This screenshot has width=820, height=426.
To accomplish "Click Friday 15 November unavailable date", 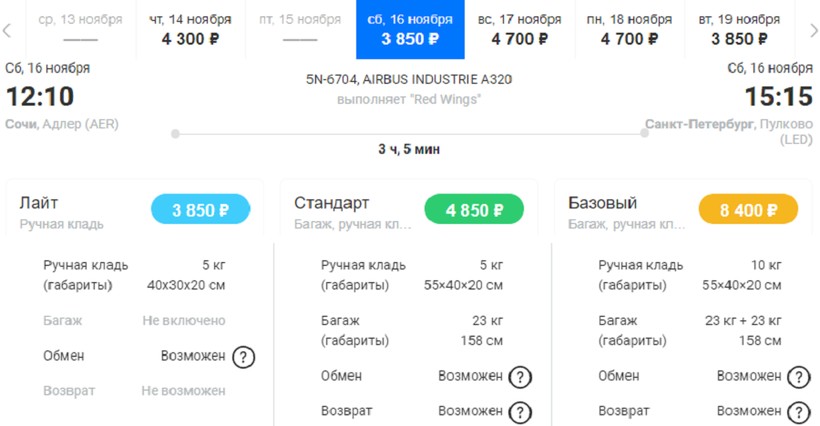I will 299,29.
